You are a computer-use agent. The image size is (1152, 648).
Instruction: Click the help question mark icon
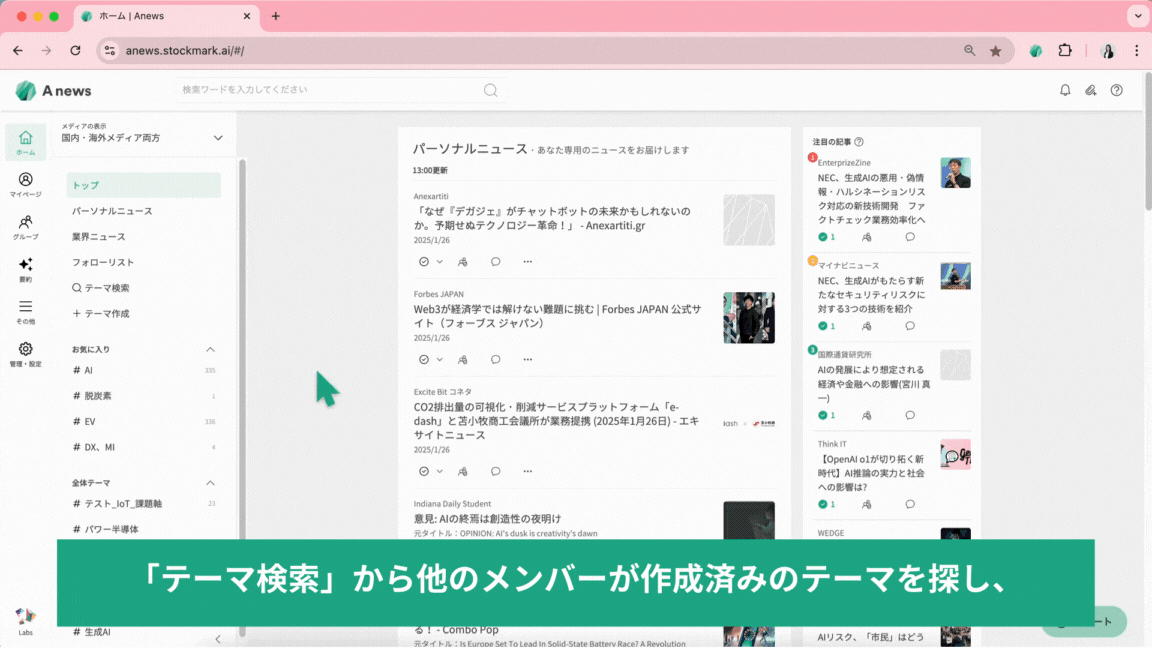1116,90
